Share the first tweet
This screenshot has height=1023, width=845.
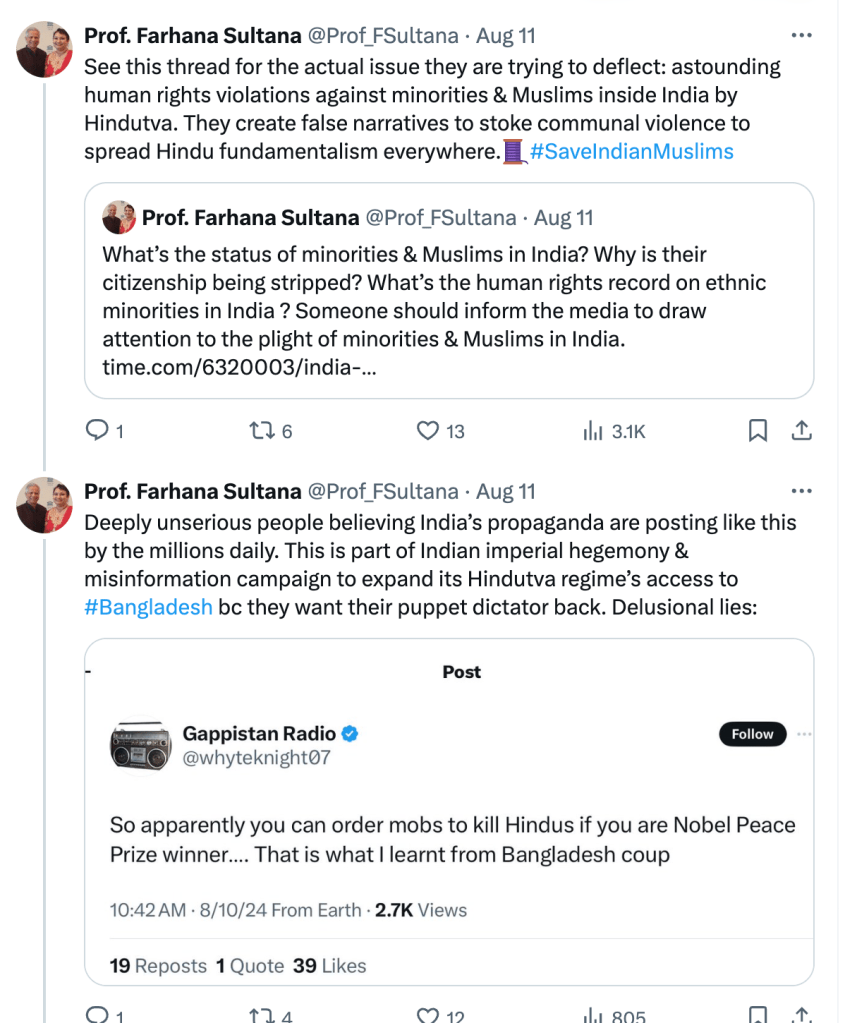[x=801, y=431]
